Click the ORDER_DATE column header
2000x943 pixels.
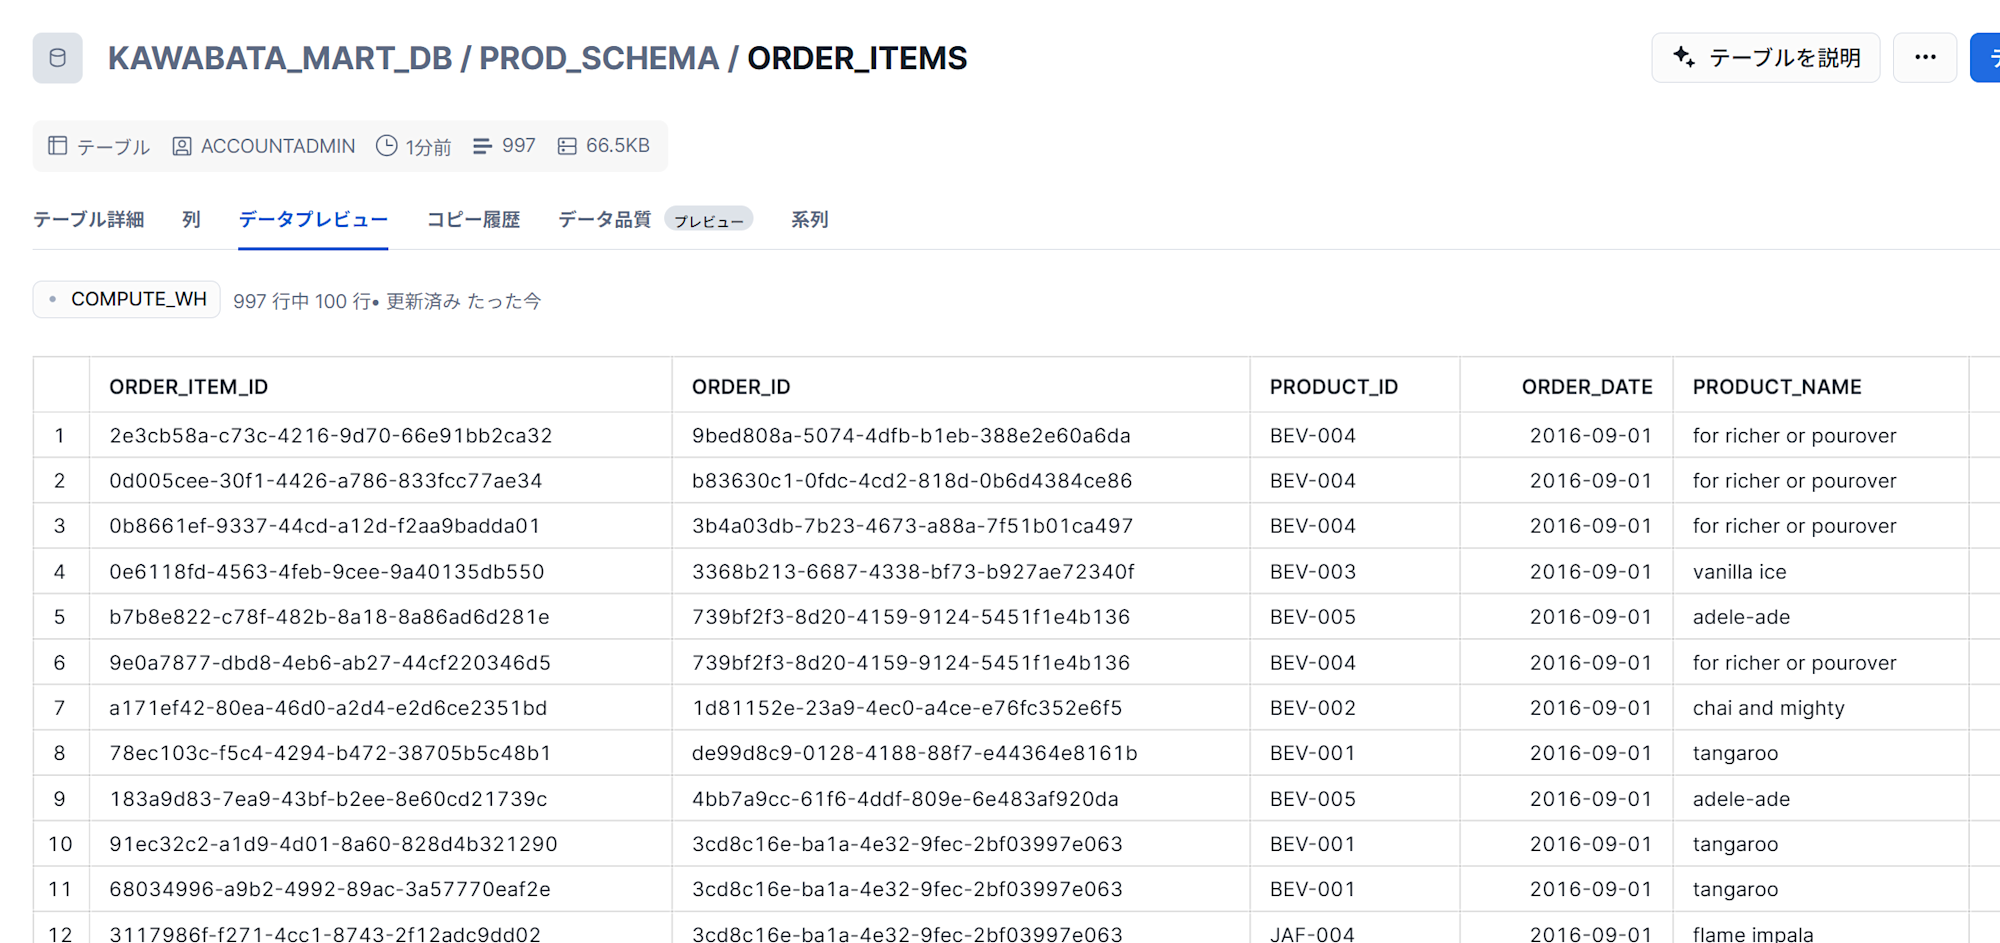click(x=1586, y=387)
